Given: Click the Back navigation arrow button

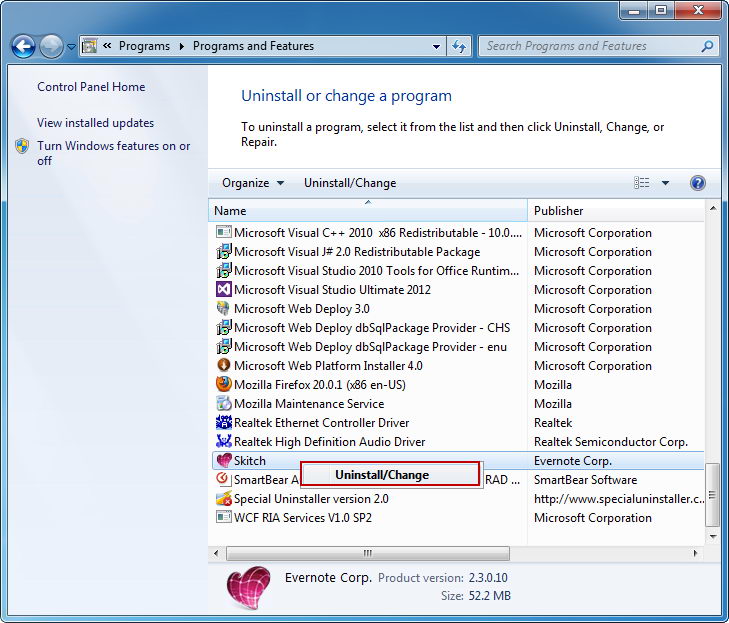Looking at the screenshot, I should 23,46.
